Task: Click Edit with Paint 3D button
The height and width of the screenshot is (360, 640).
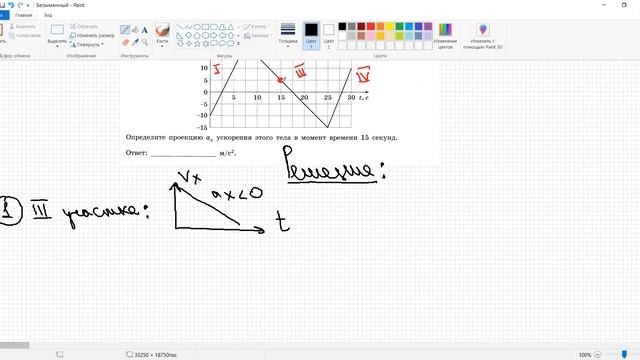Action: [482, 36]
